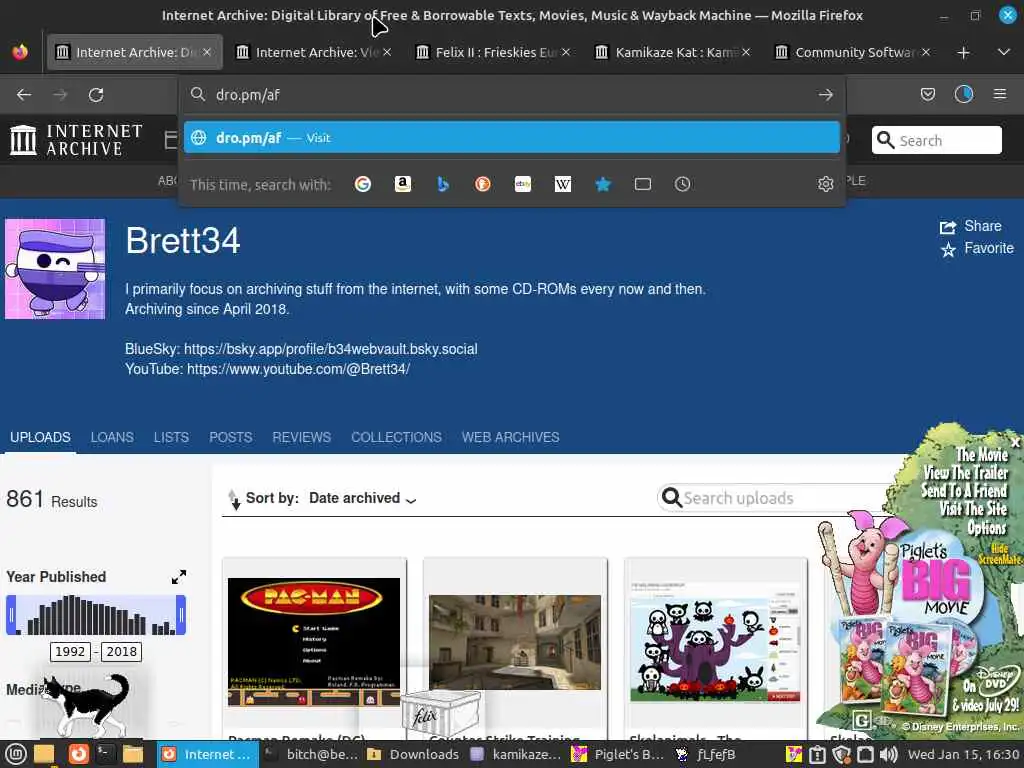
Task: Select the POSTS tab
Action: tap(231, 437)
